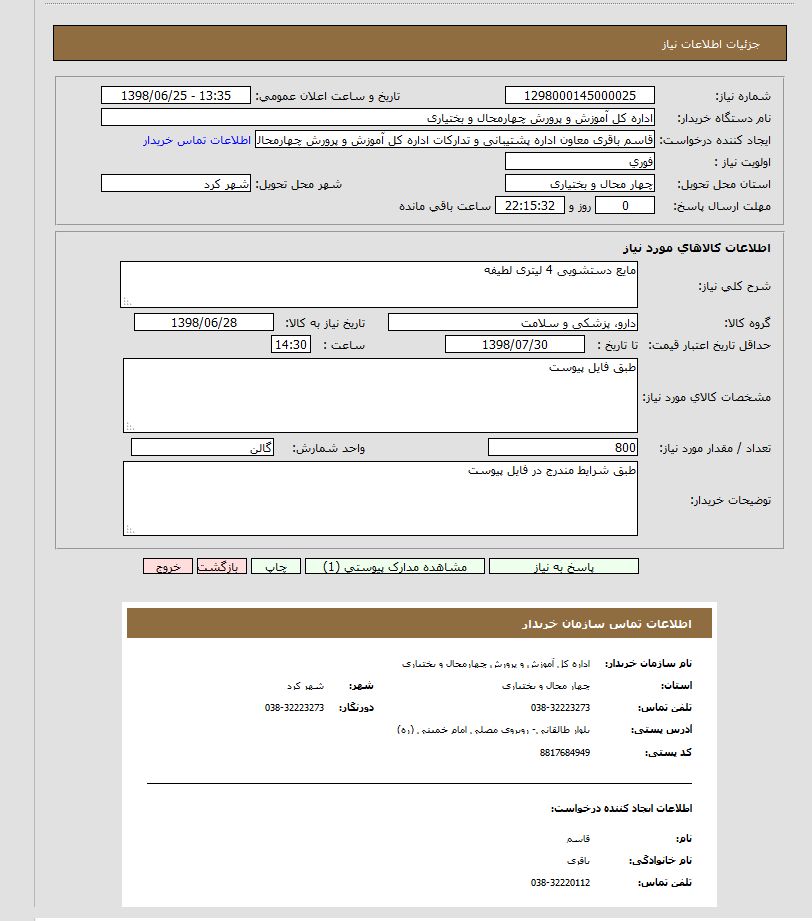
Task: Open attached documents 'مشاهده مدارک پیوستی (1)'
Action: (394, 566)
